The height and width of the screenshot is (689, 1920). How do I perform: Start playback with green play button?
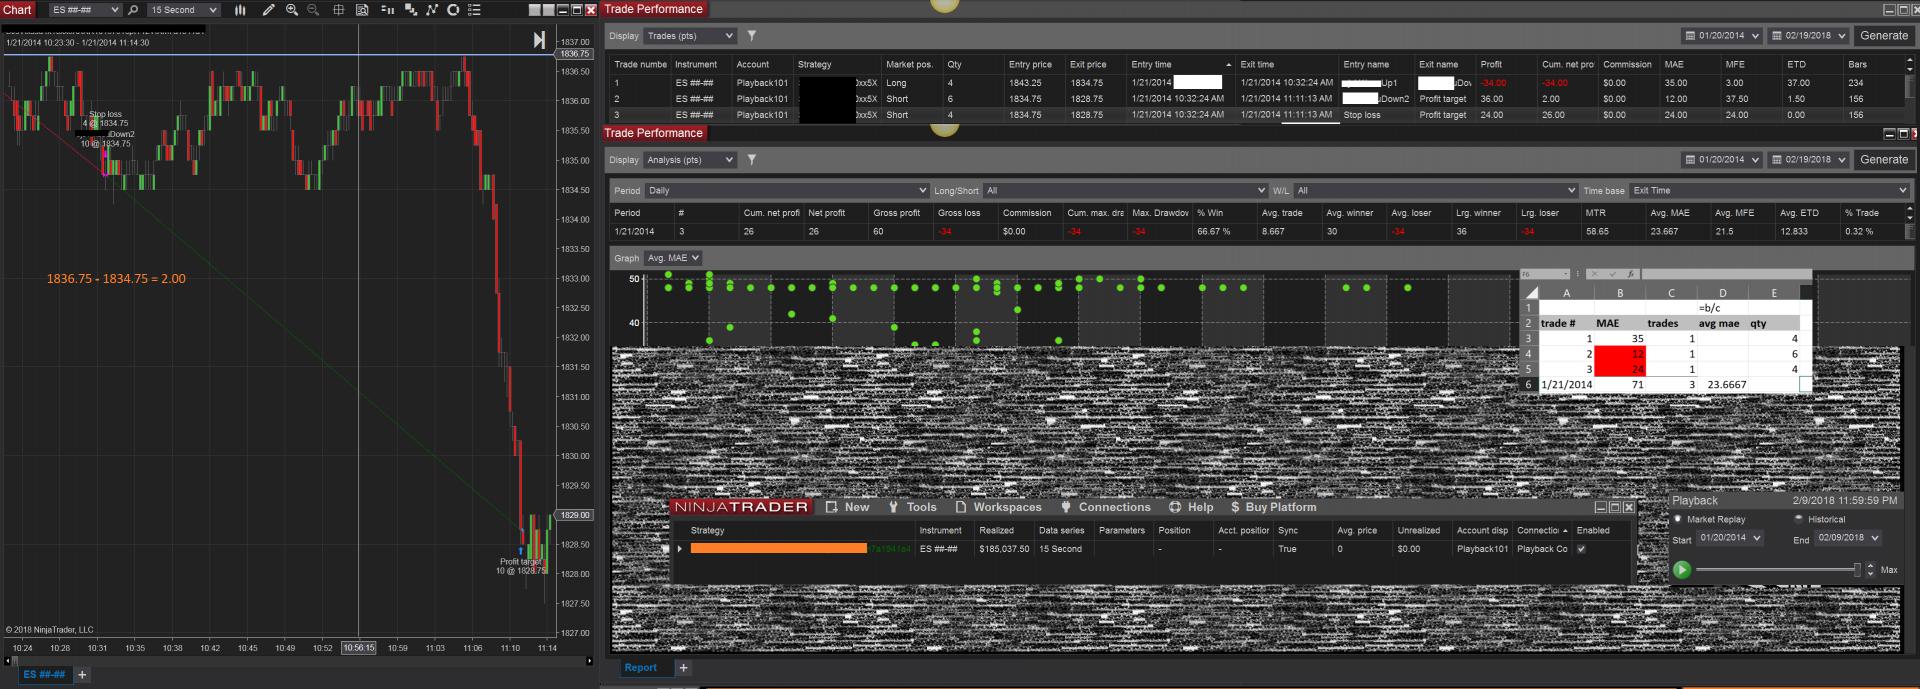[1682, 570]
